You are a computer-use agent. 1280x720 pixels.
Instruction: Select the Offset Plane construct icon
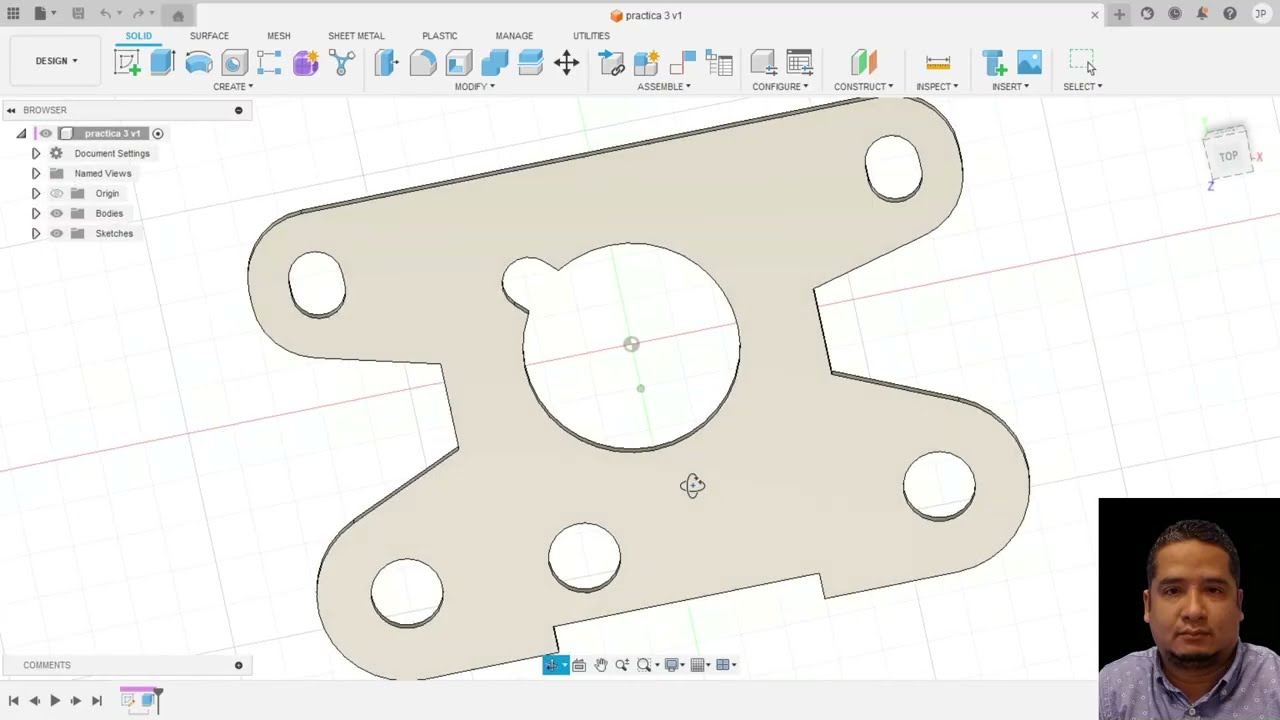pos(863,63)
